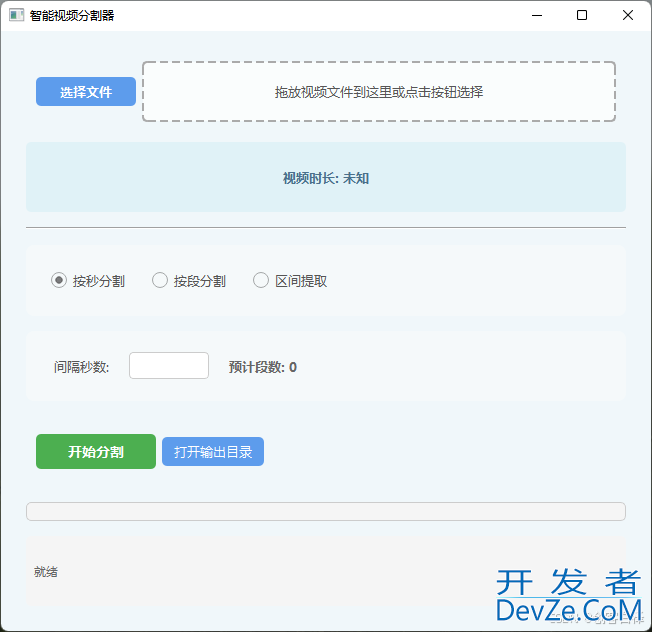Click the dashed video drop zone
The image size is (652, 632).
tap(379, 91)
